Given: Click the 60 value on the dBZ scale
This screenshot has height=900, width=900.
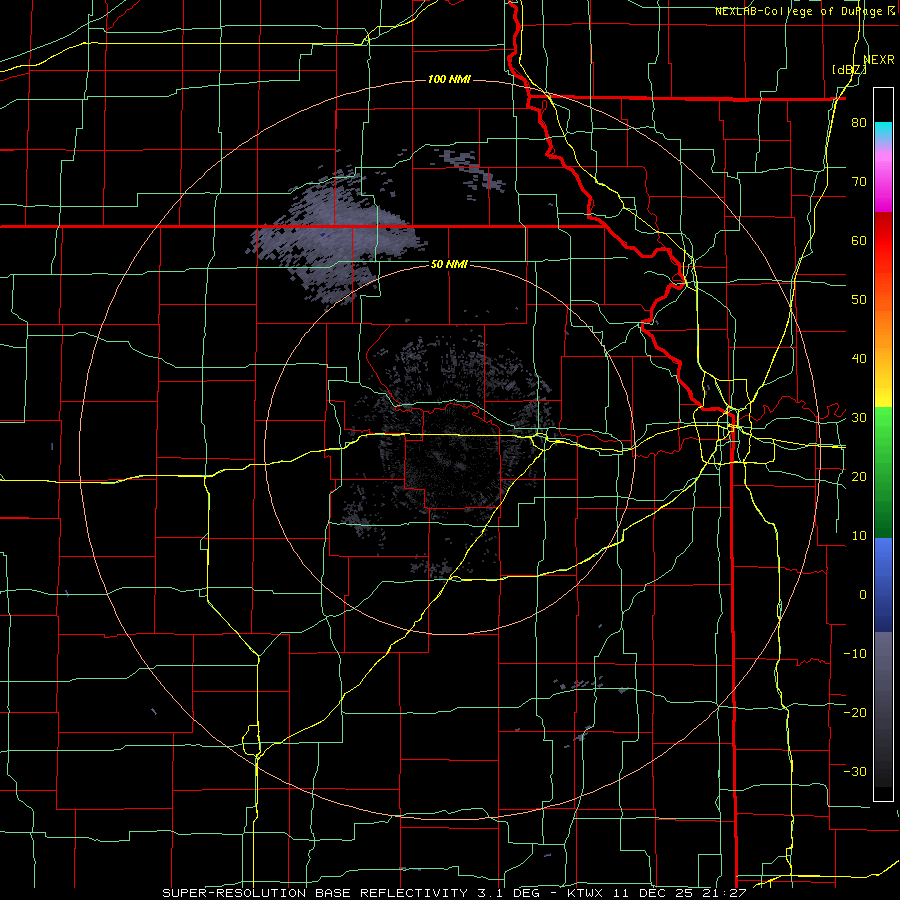Looking at the screenshot, I should (859, 240).
